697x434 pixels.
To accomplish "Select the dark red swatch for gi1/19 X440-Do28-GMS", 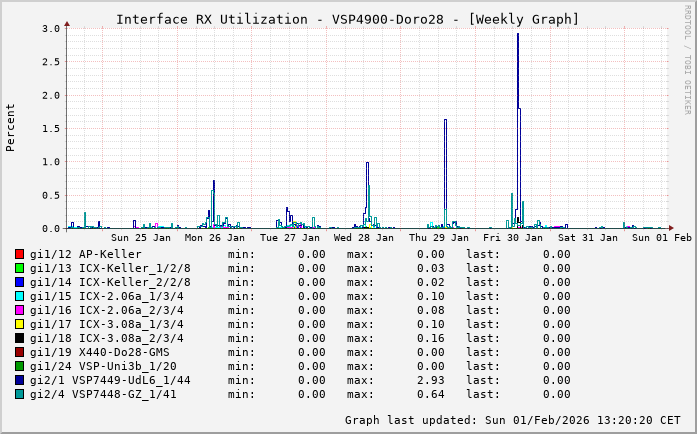I will (x=20, y=352).
